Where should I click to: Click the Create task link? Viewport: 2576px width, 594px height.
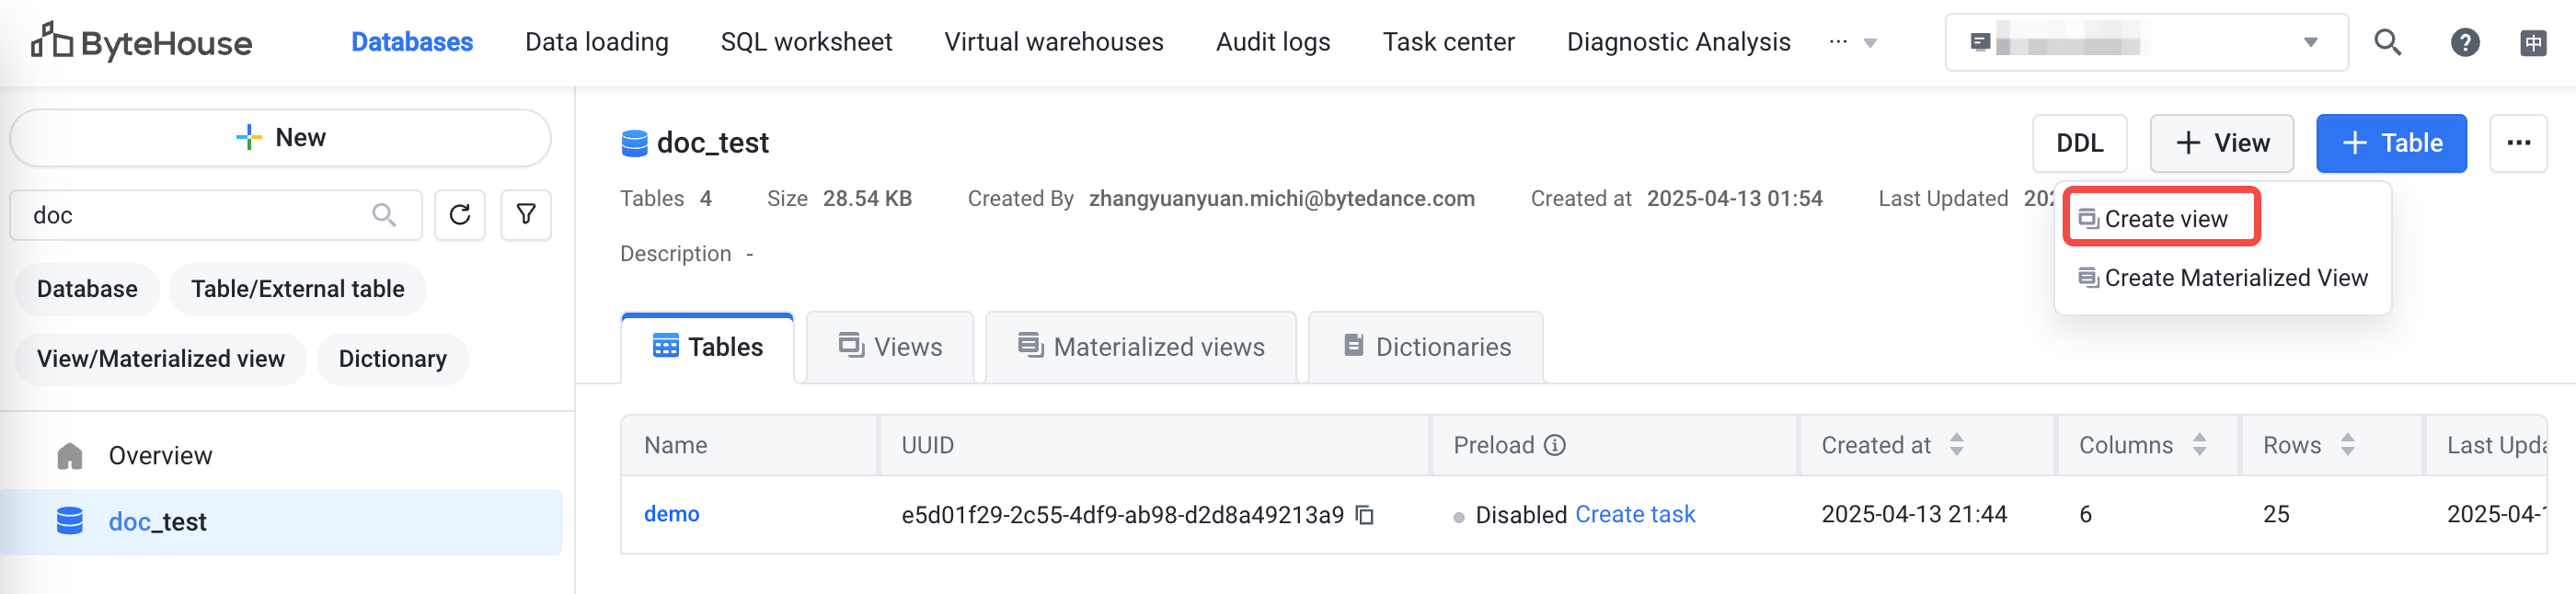click(1634, 514)
